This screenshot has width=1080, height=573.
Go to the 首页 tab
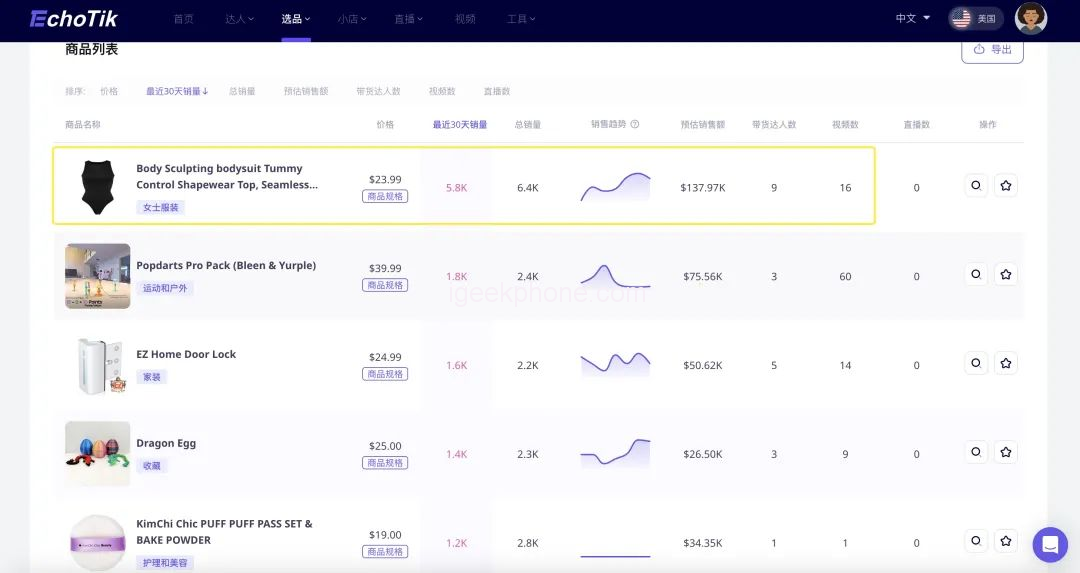click(x=184, y=19)
